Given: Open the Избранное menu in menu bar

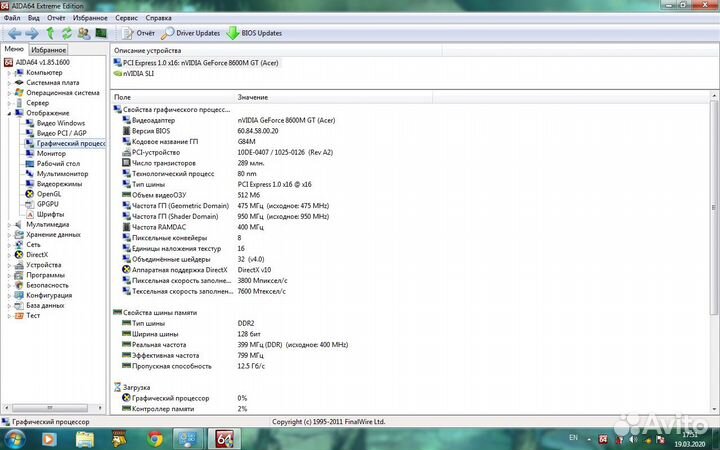Looking at the screenshot, I should (90, 18).
